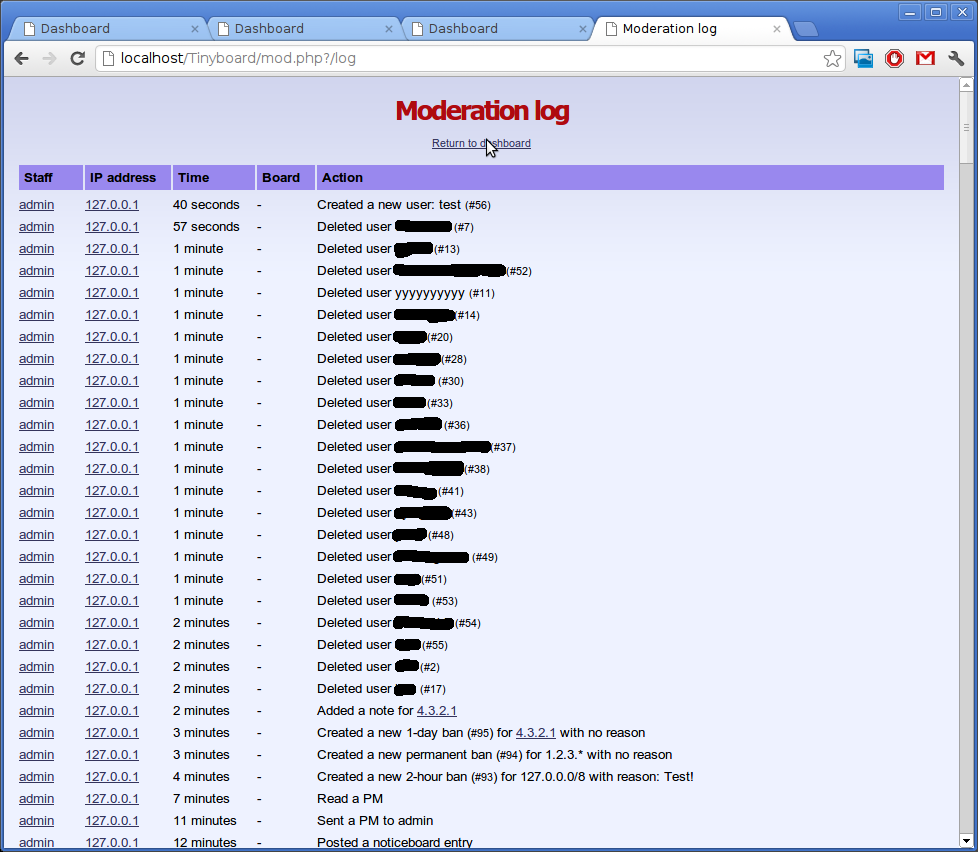Screen dimensions: 978x852
Task: Click the scrollbar down arrow
Action: (967, 840)
